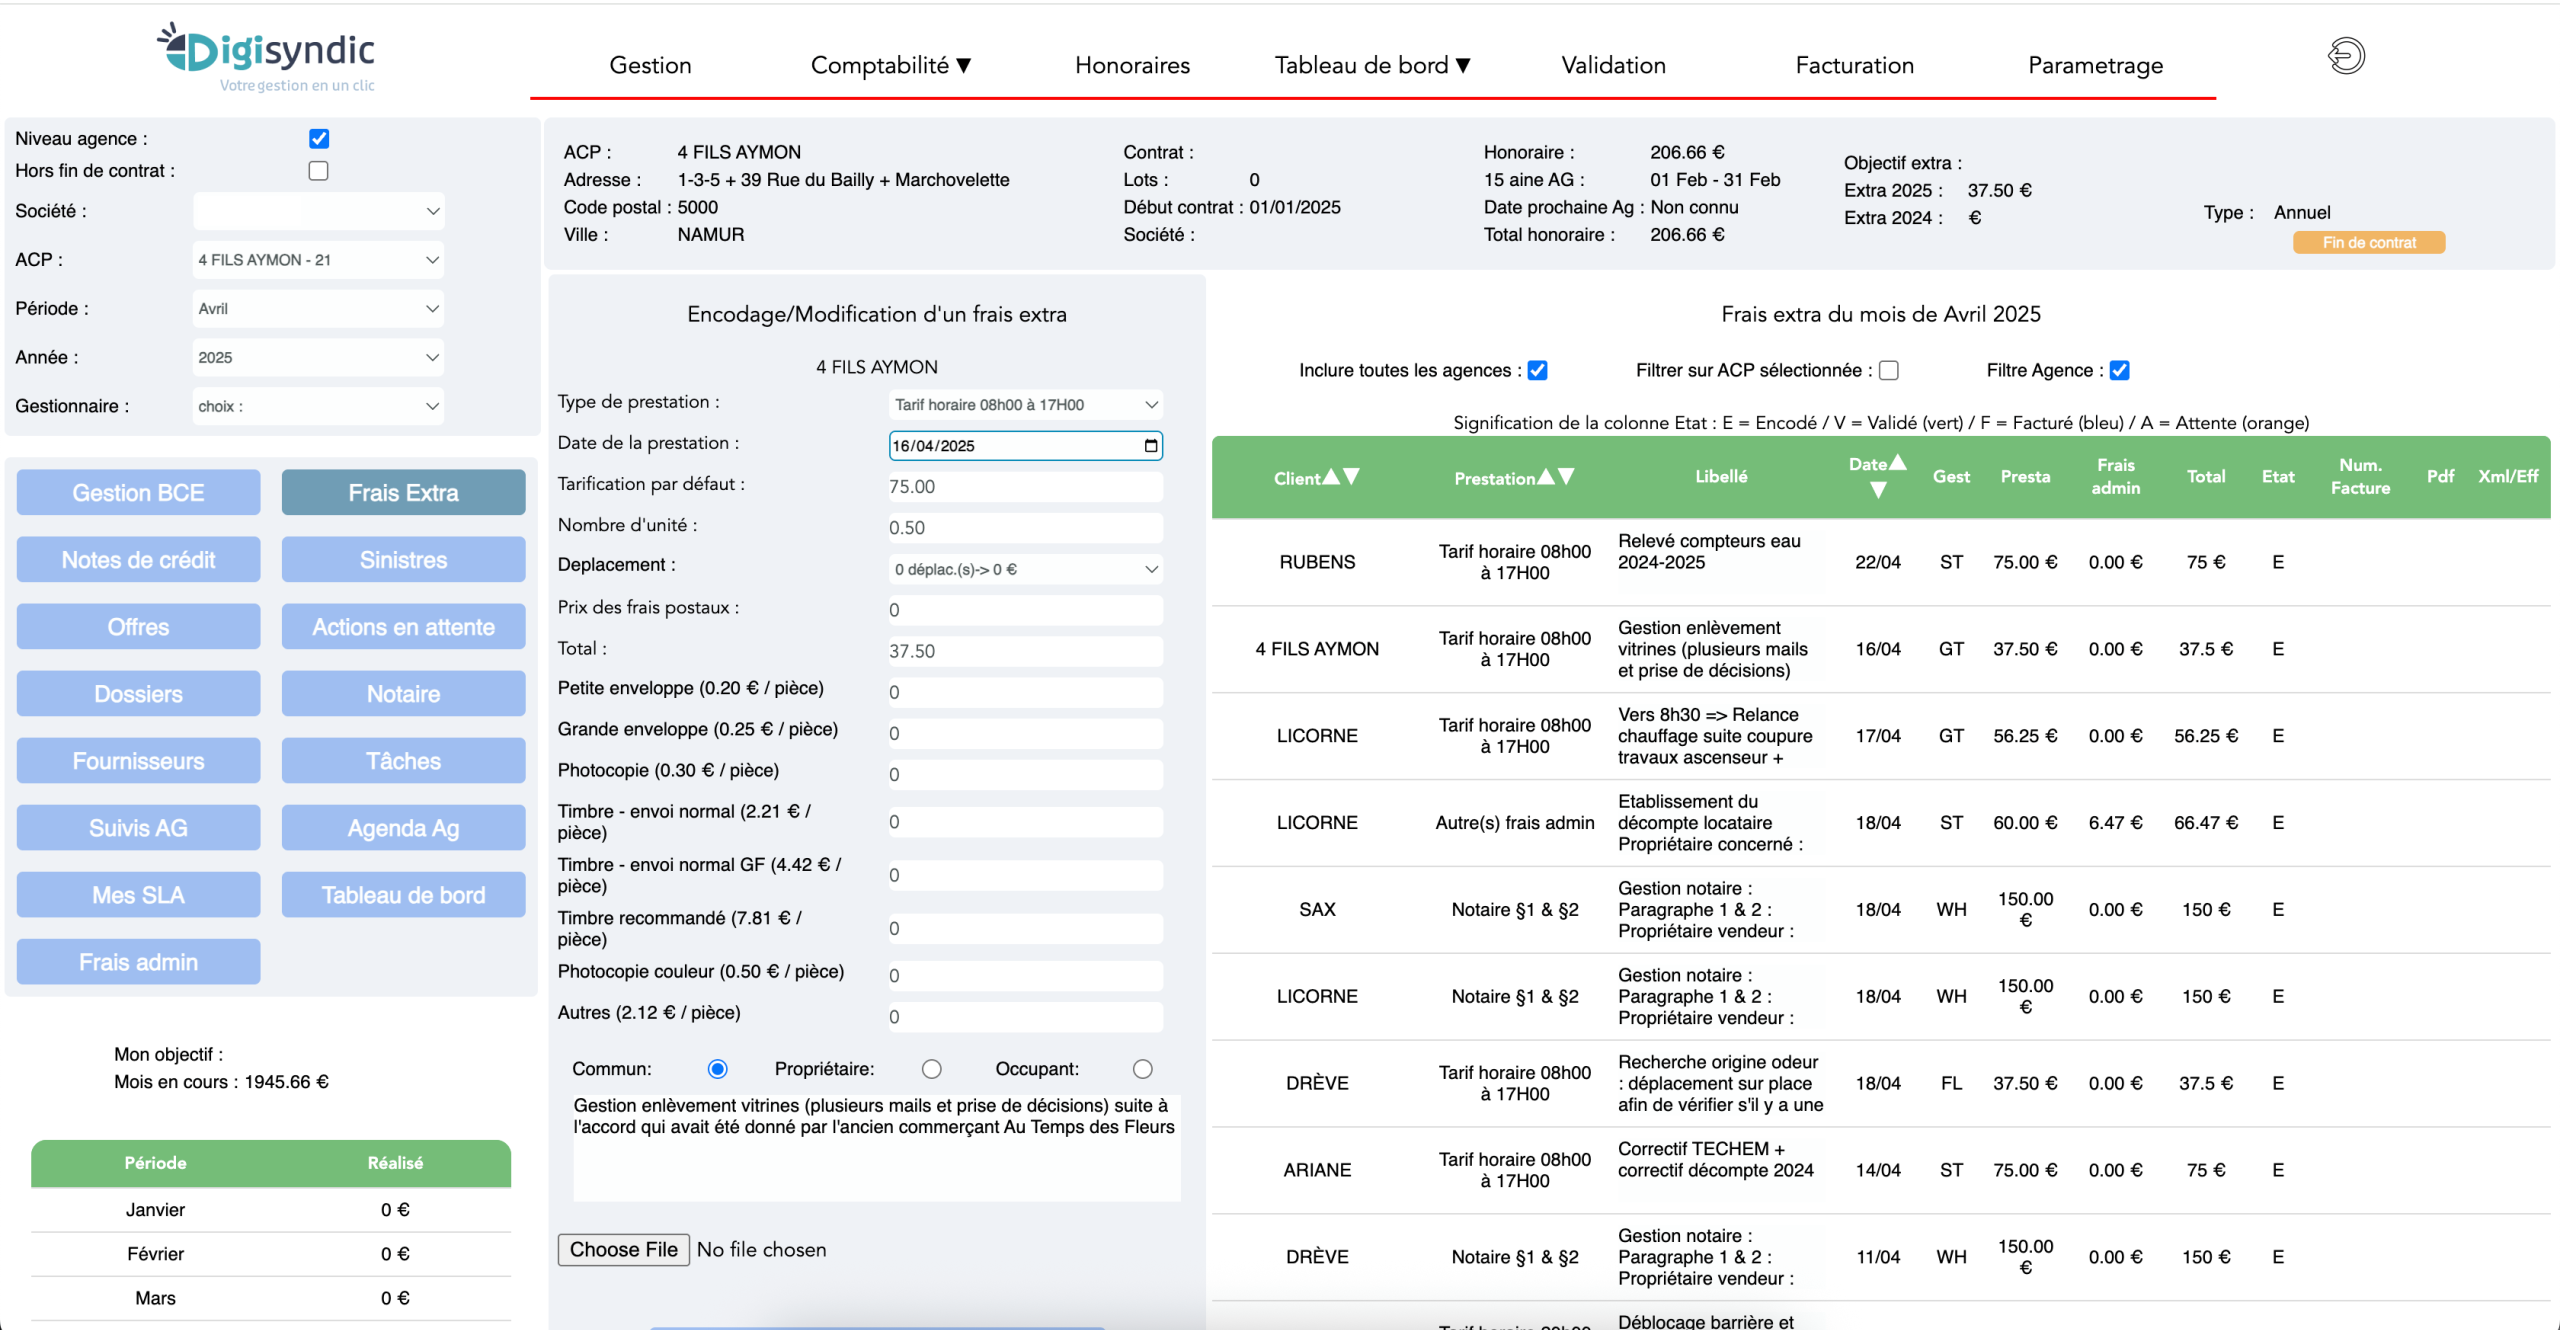The height and width of the screenshot is (1330, 2560).
Task: Click the Choose File button
Action: [623, 1250]
